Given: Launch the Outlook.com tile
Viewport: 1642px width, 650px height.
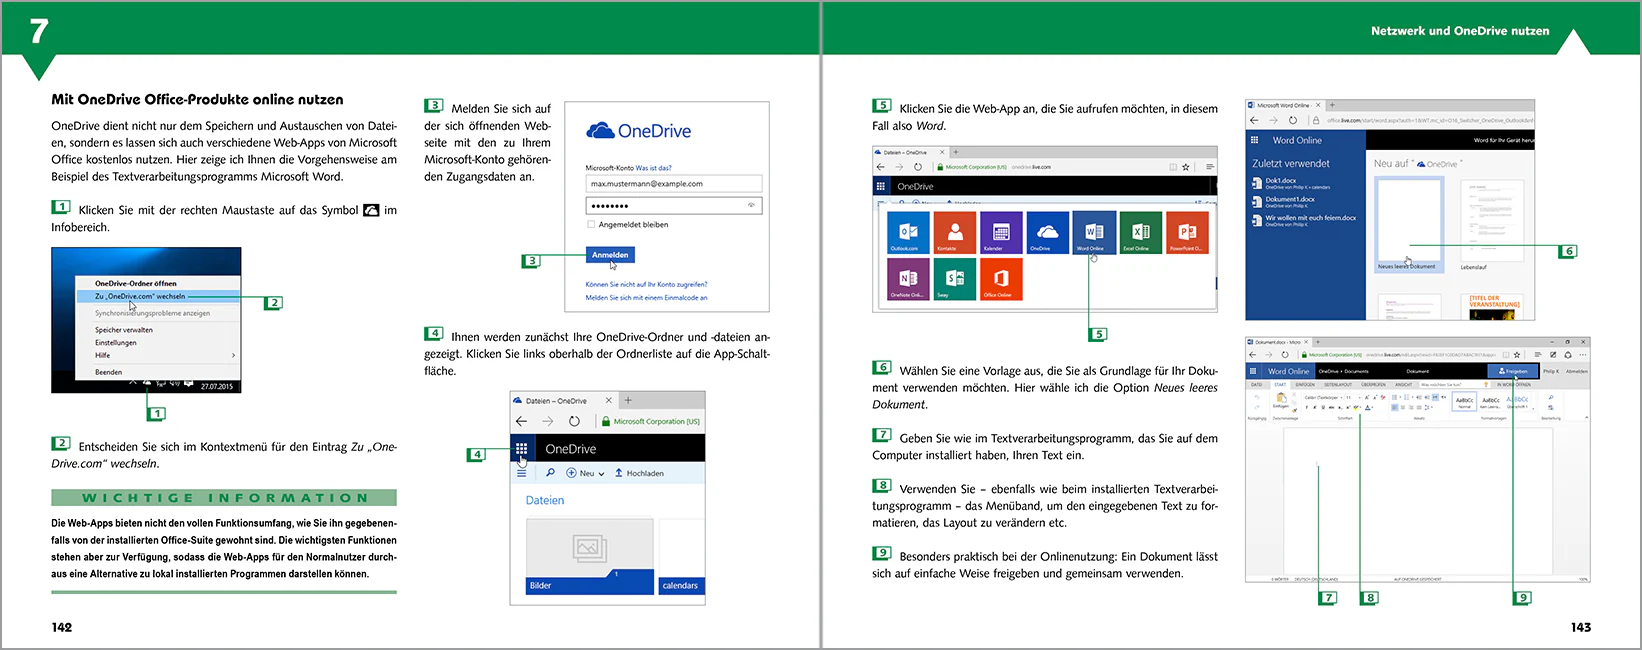Looking at the screenshot, I should point(908,232).
